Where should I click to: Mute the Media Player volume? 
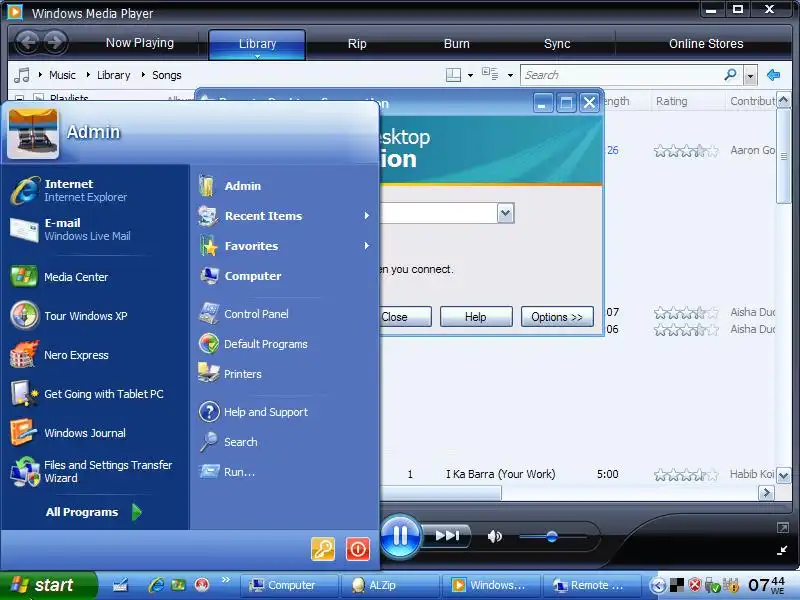pos(494,536)
